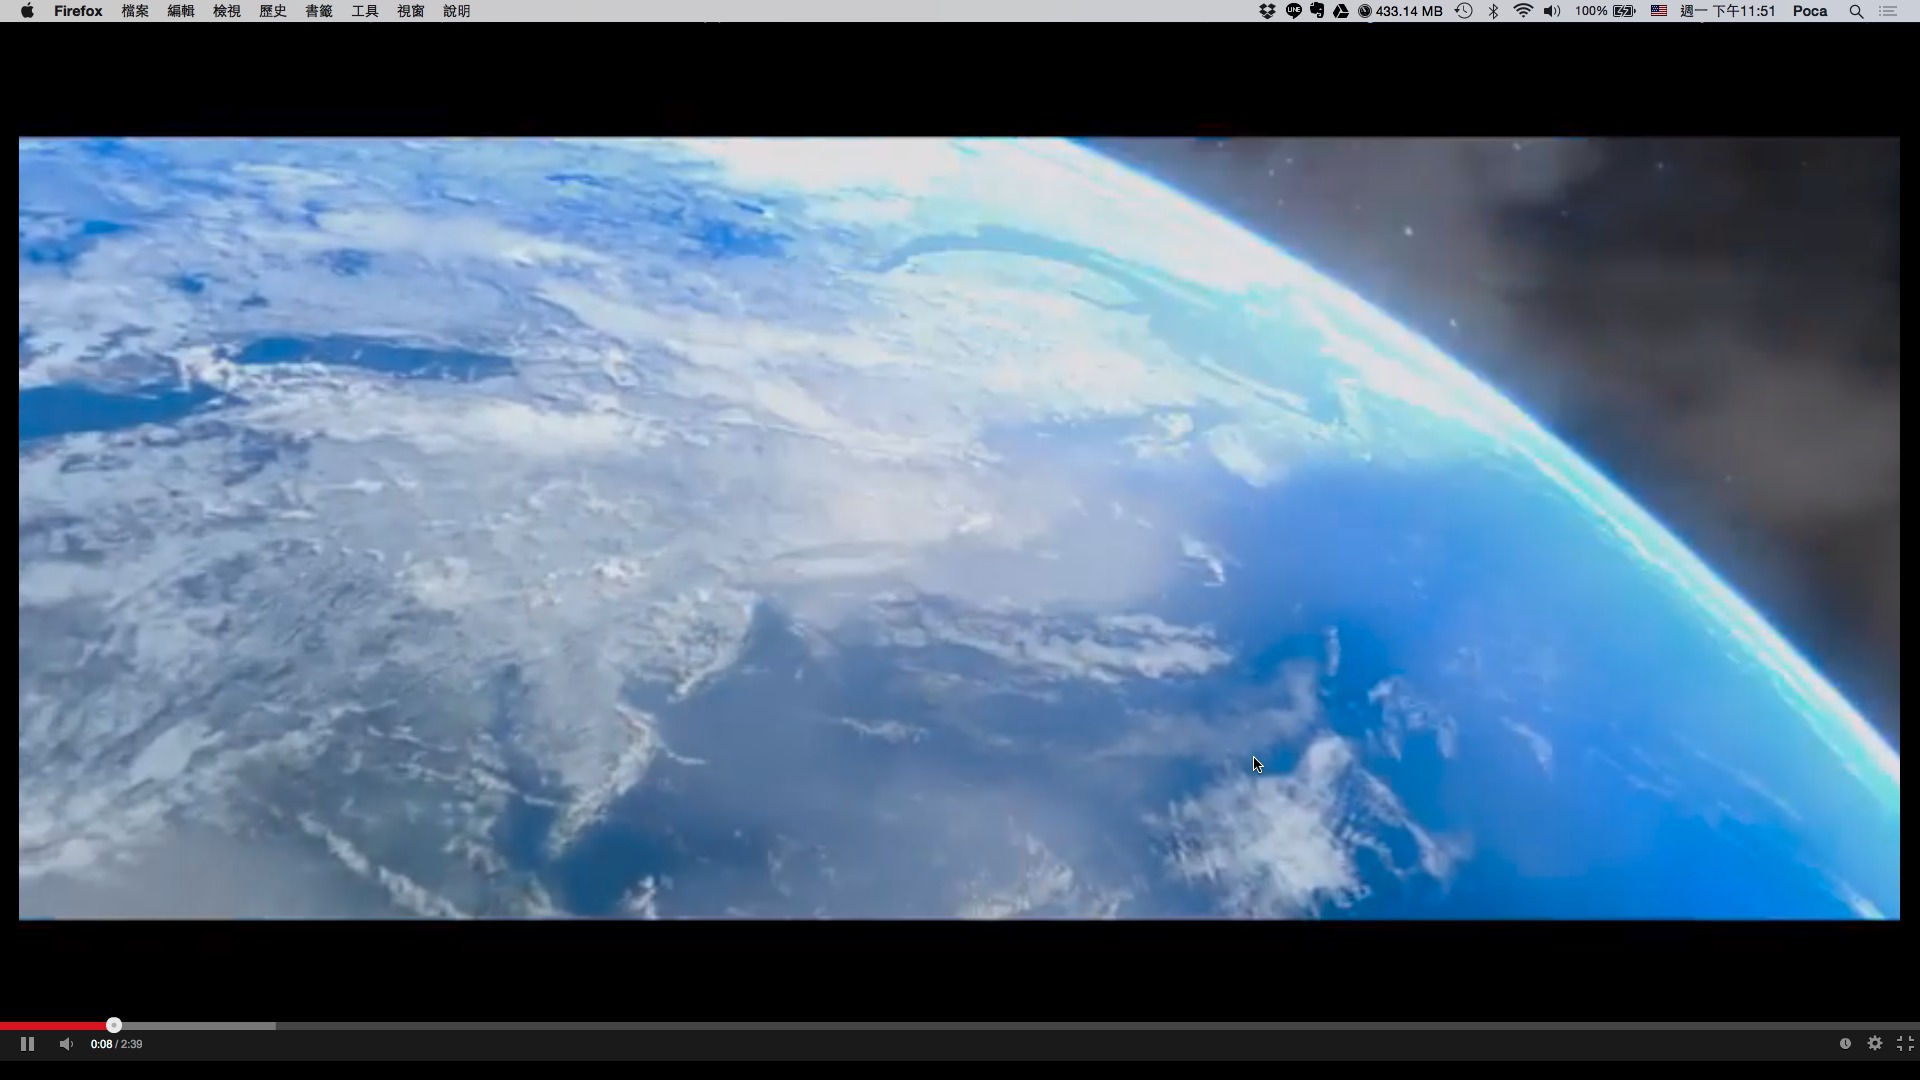Open the Apple menu
Screen dimensions: 1920x1080
coord(27,11)
